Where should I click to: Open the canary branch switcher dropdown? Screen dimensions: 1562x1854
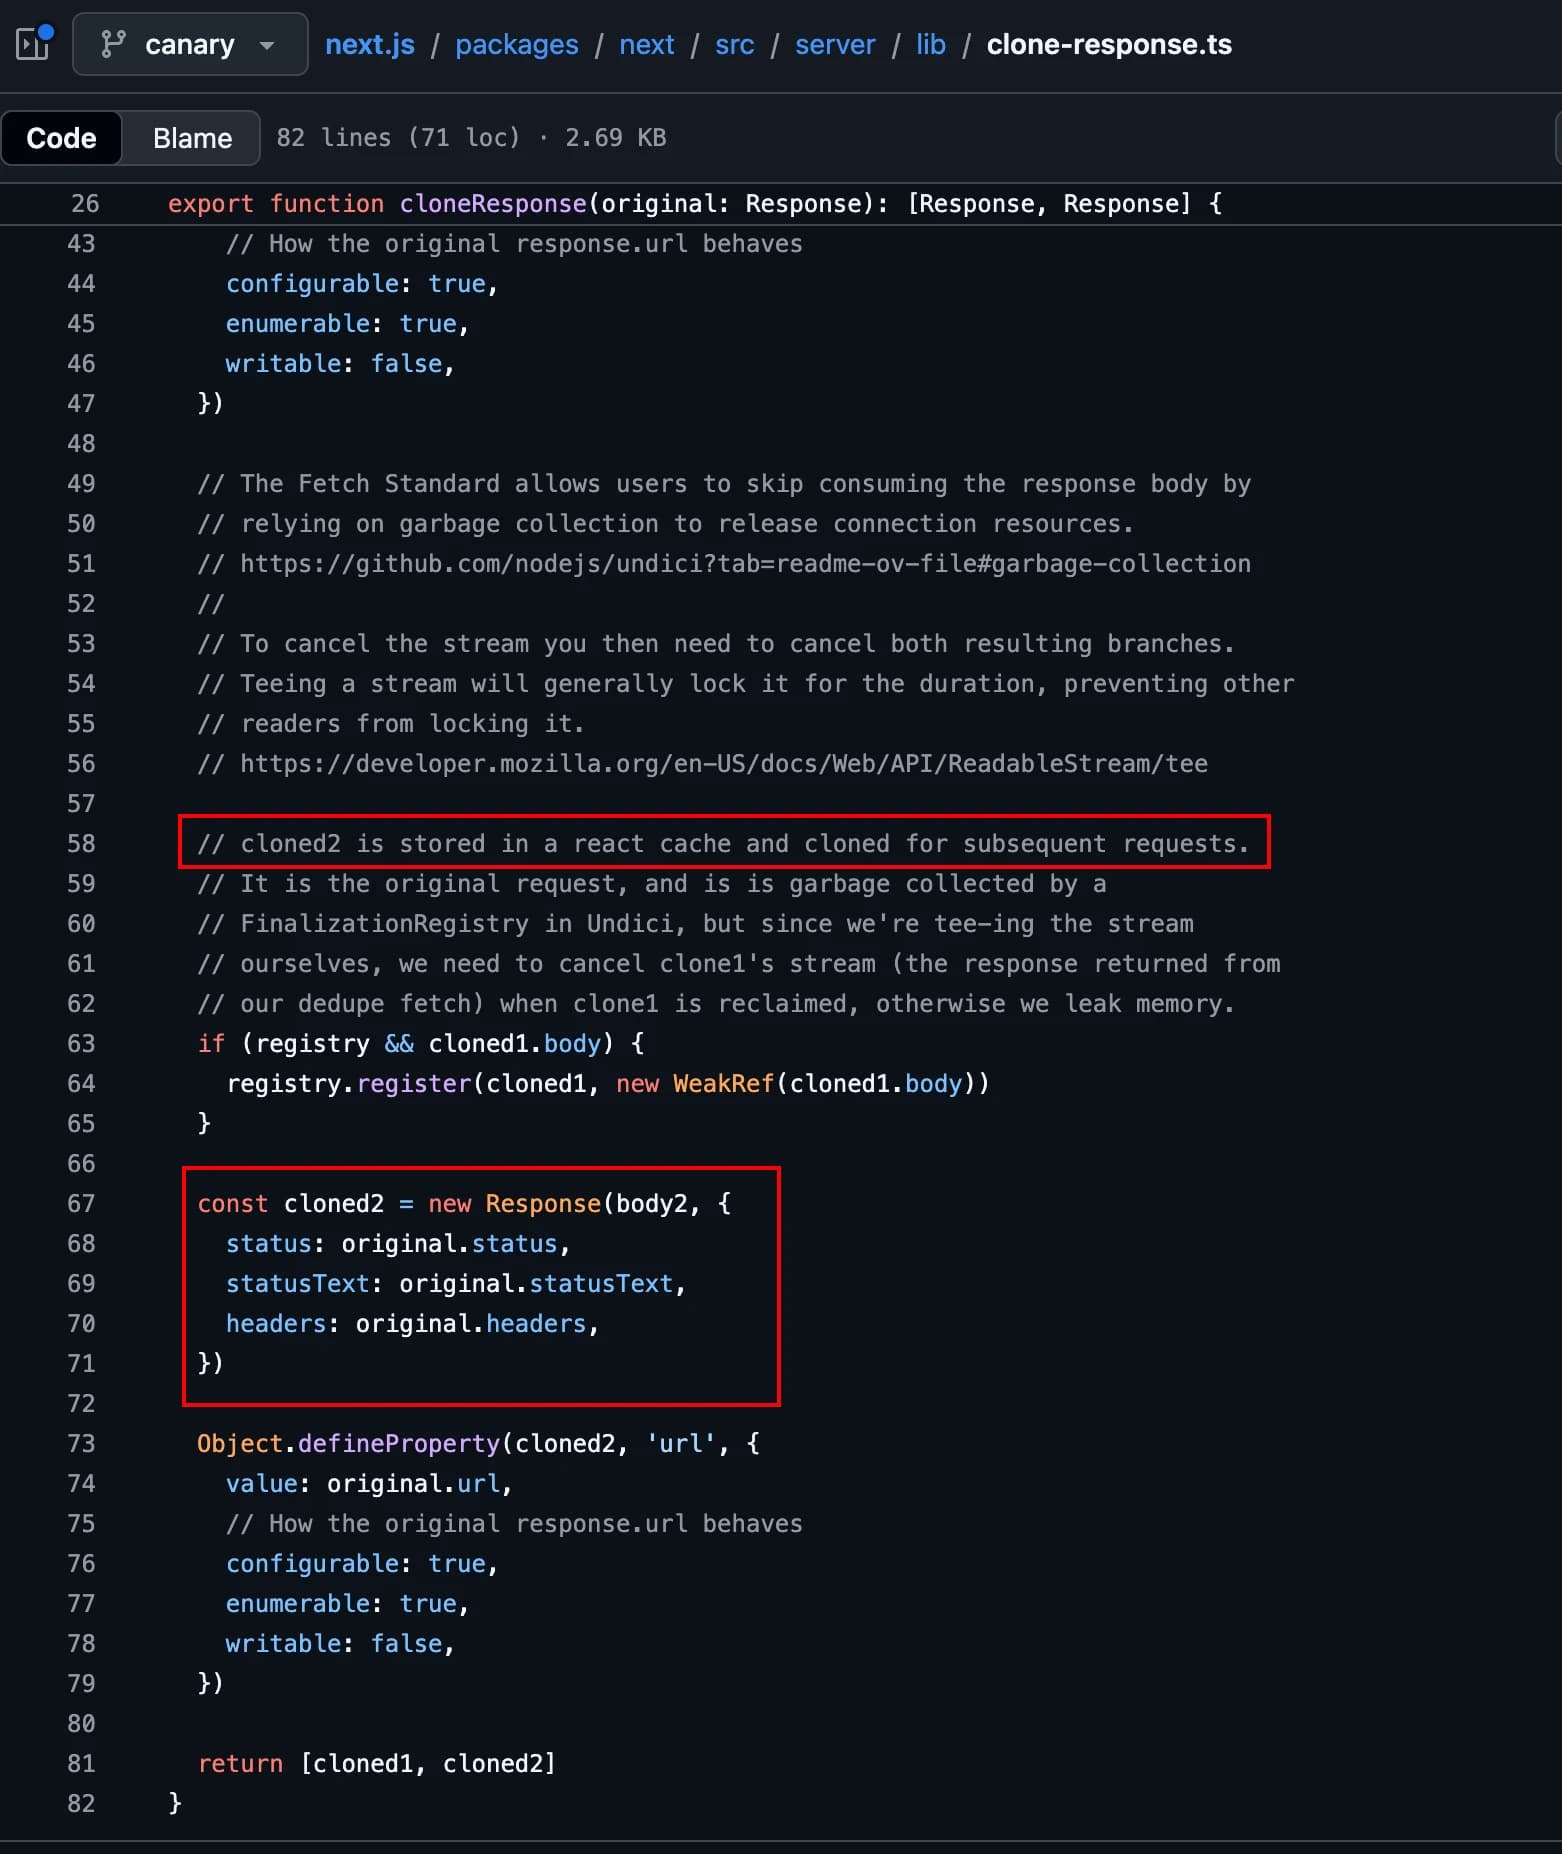click(x=190, y=44)
